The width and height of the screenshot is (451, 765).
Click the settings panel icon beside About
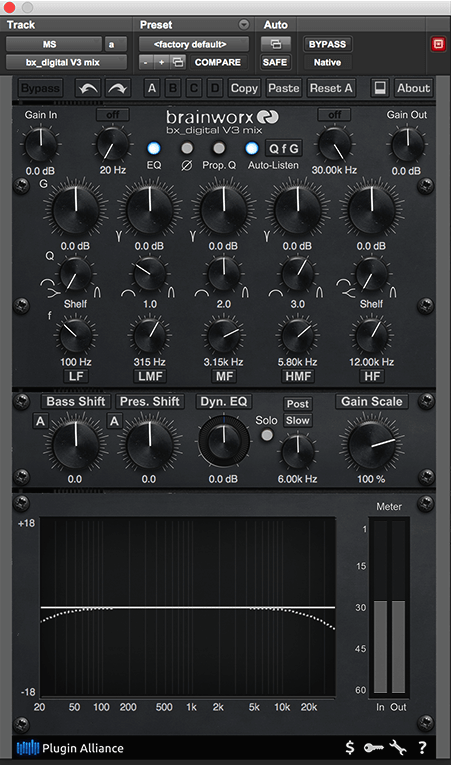click(x=380, y=88)
